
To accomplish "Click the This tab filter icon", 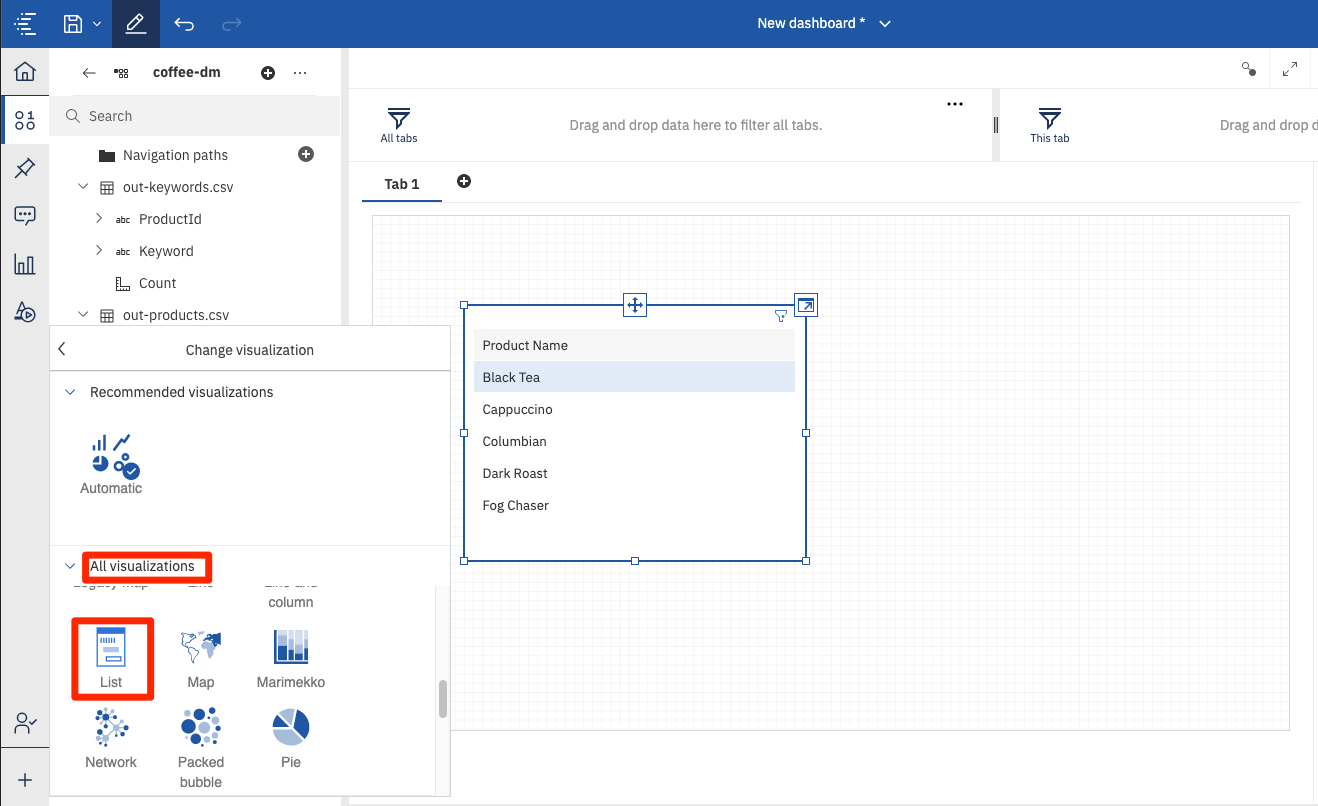I will coord(1049,125).
